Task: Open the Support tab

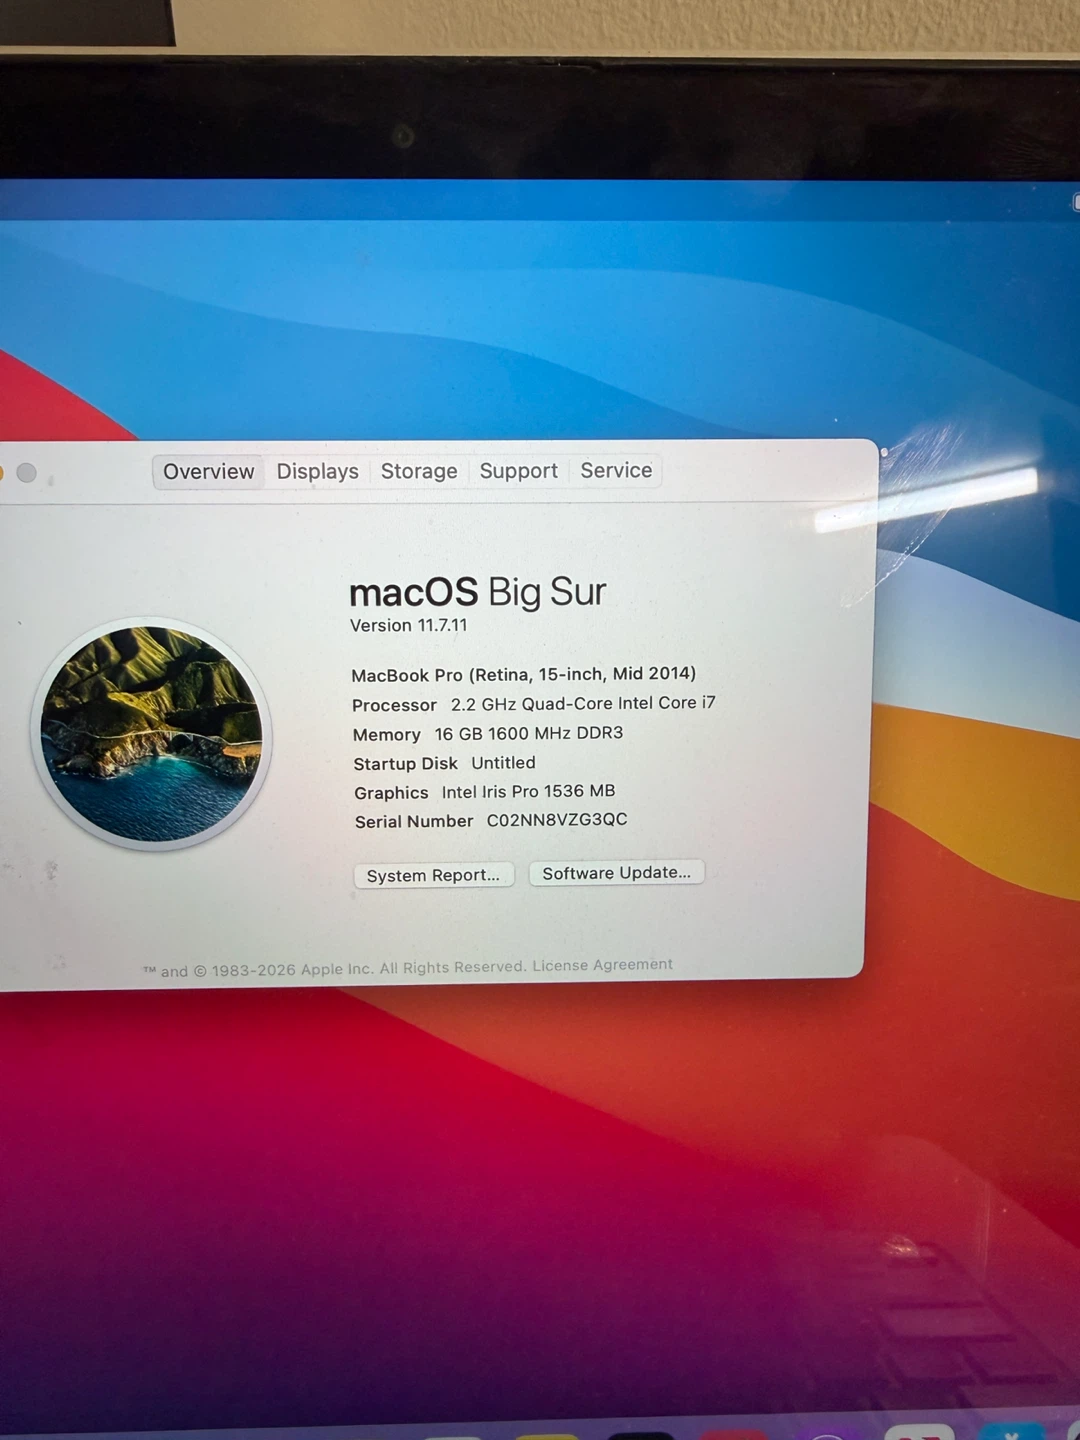Action: coord(518,470)
